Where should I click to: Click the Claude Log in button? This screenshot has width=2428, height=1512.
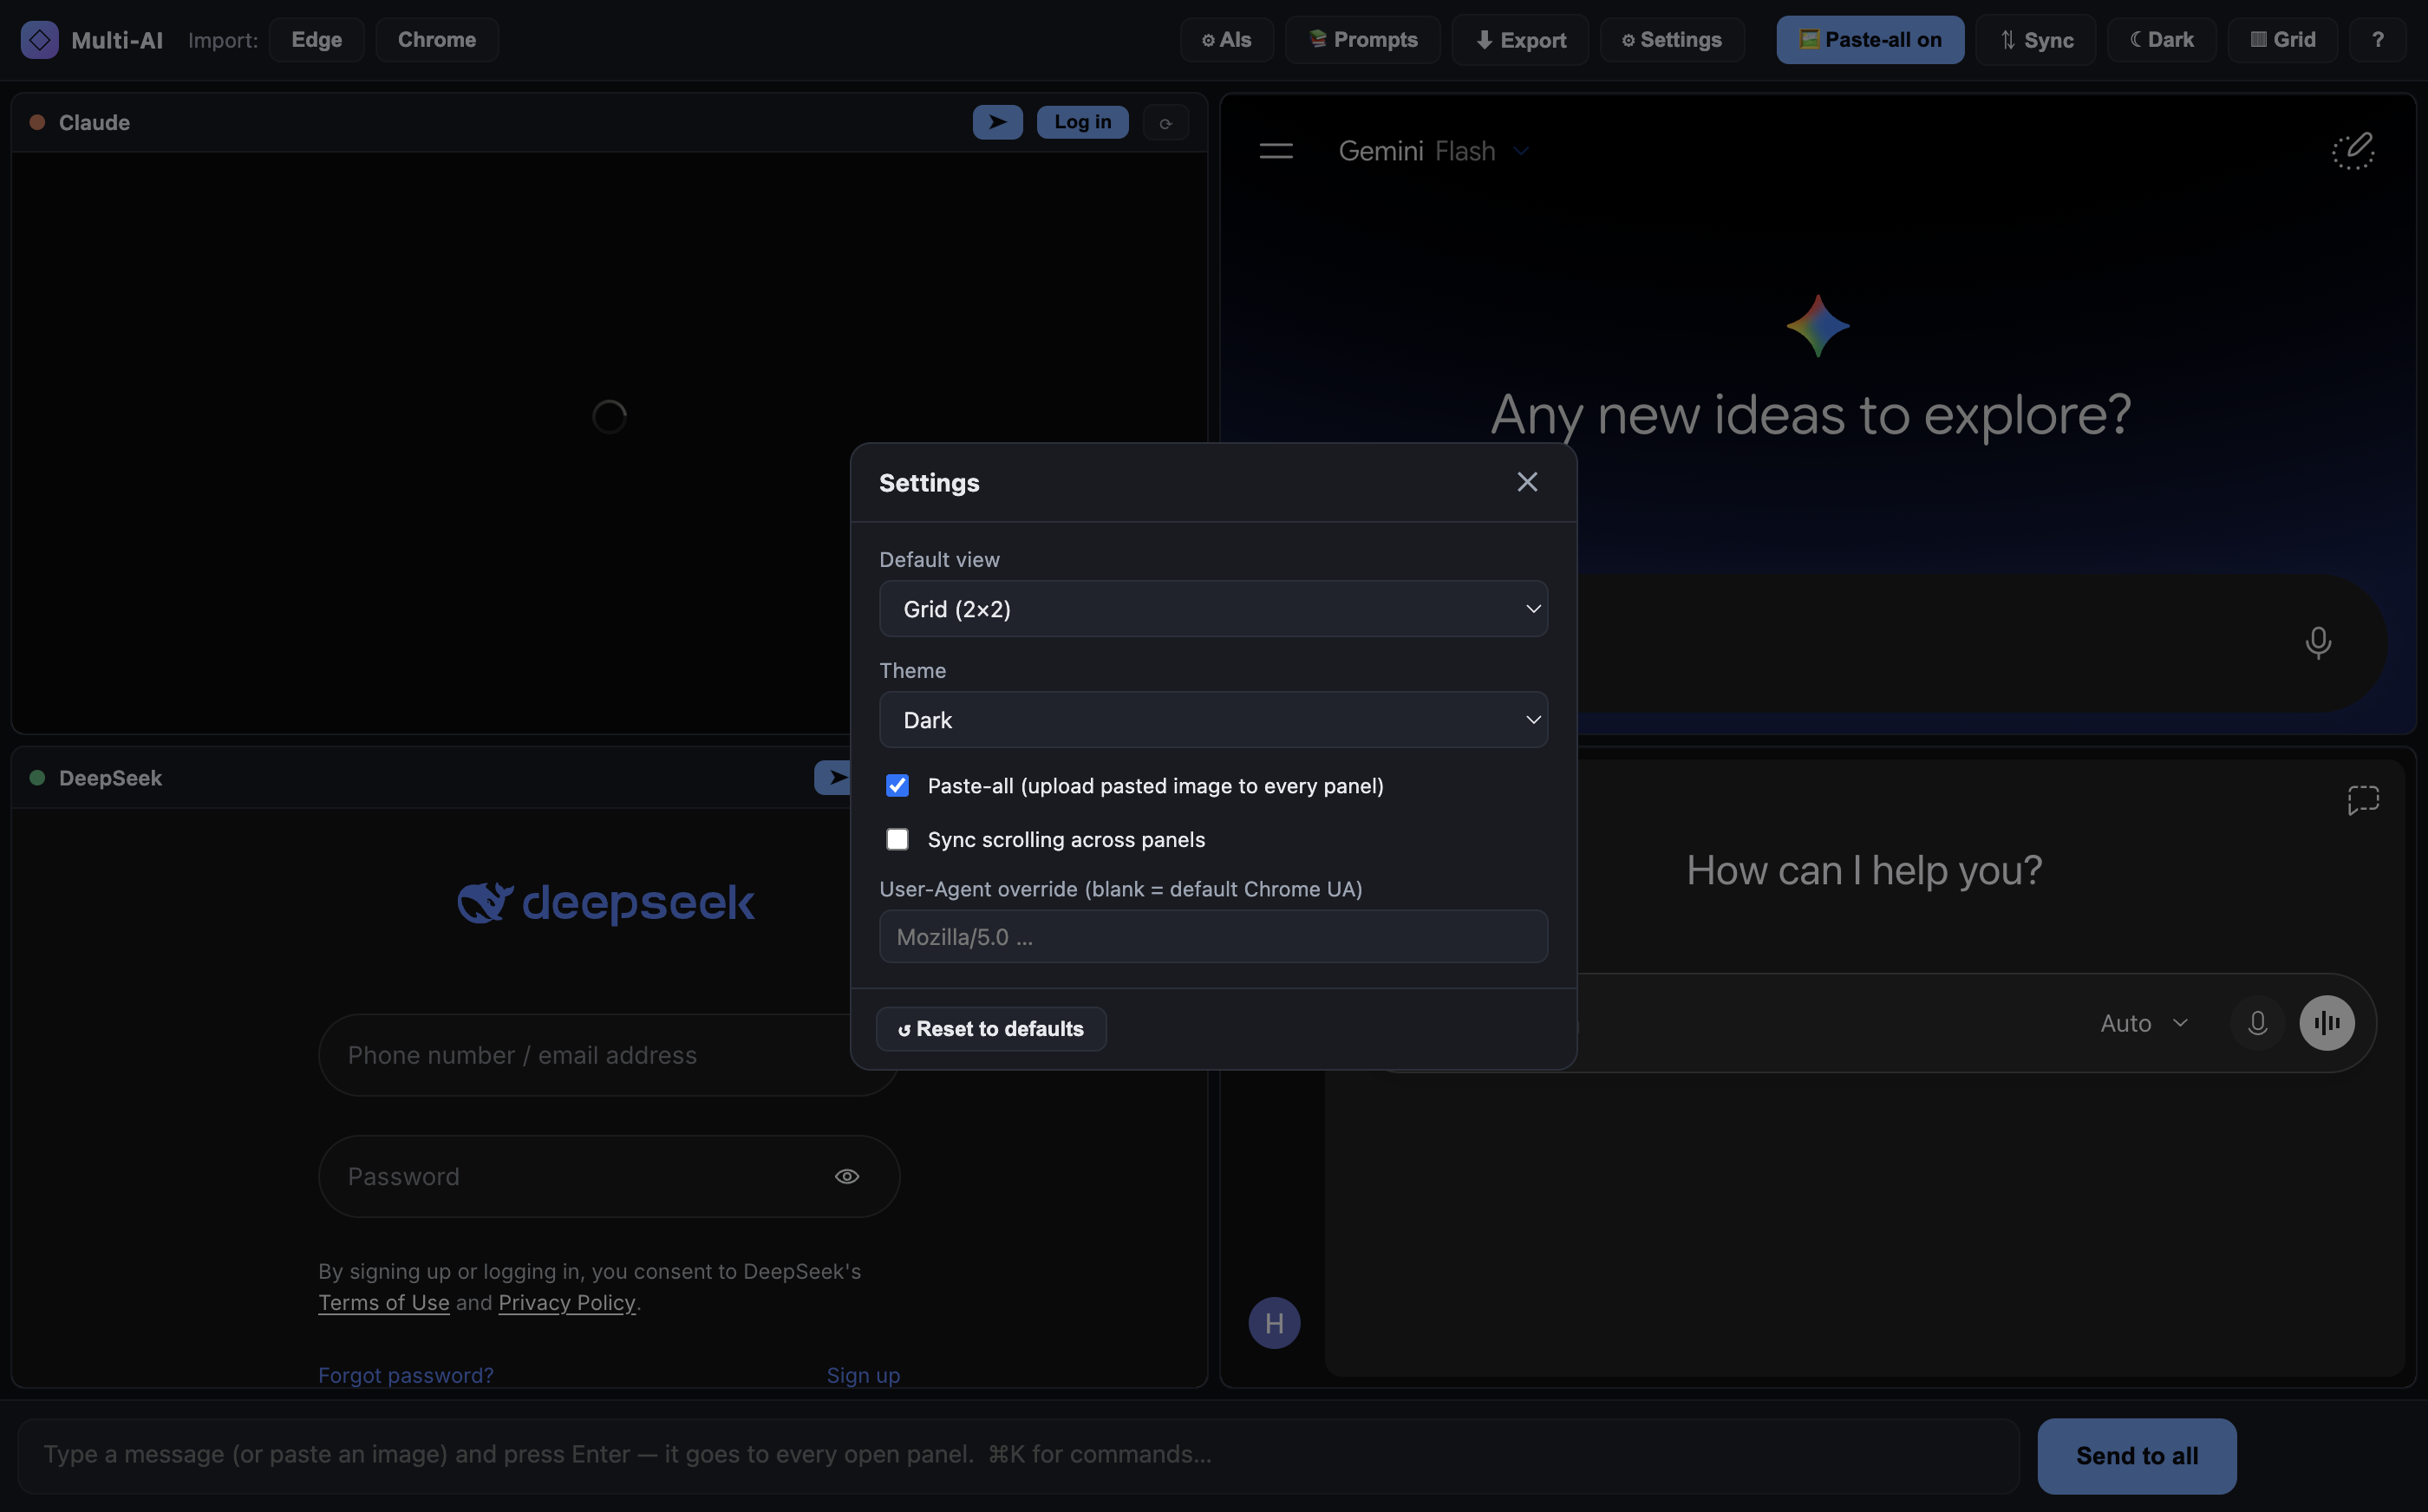tap(1082, 122)
